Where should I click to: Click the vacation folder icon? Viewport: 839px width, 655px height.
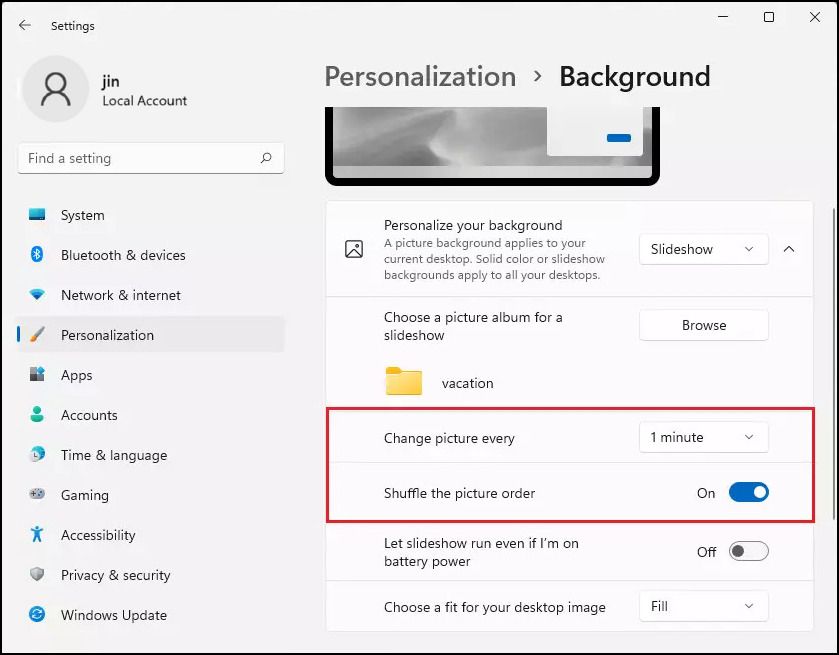click(403, 381)
